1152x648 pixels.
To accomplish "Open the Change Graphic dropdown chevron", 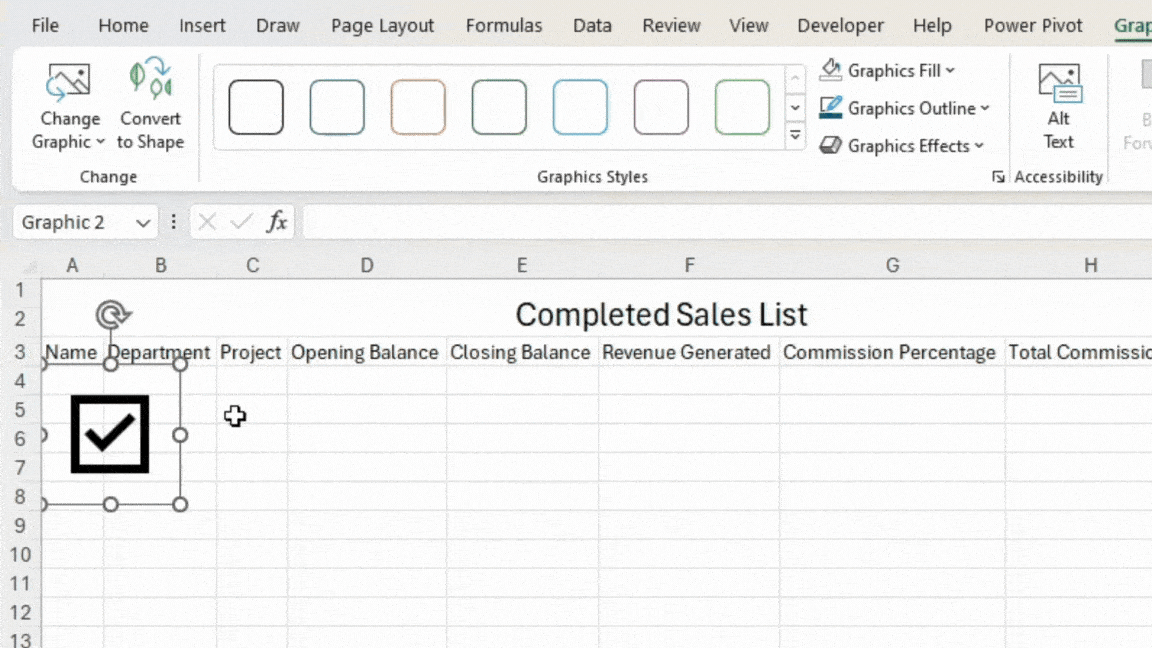I will click(x=101, y=142).
